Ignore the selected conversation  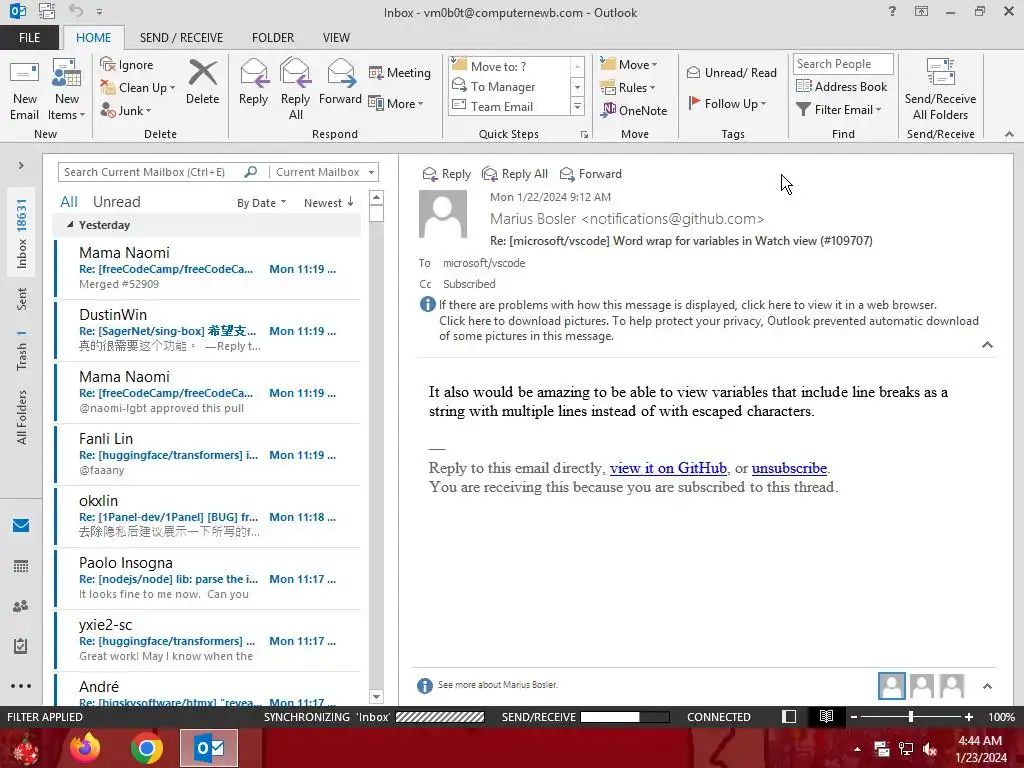tap(127, 65)
